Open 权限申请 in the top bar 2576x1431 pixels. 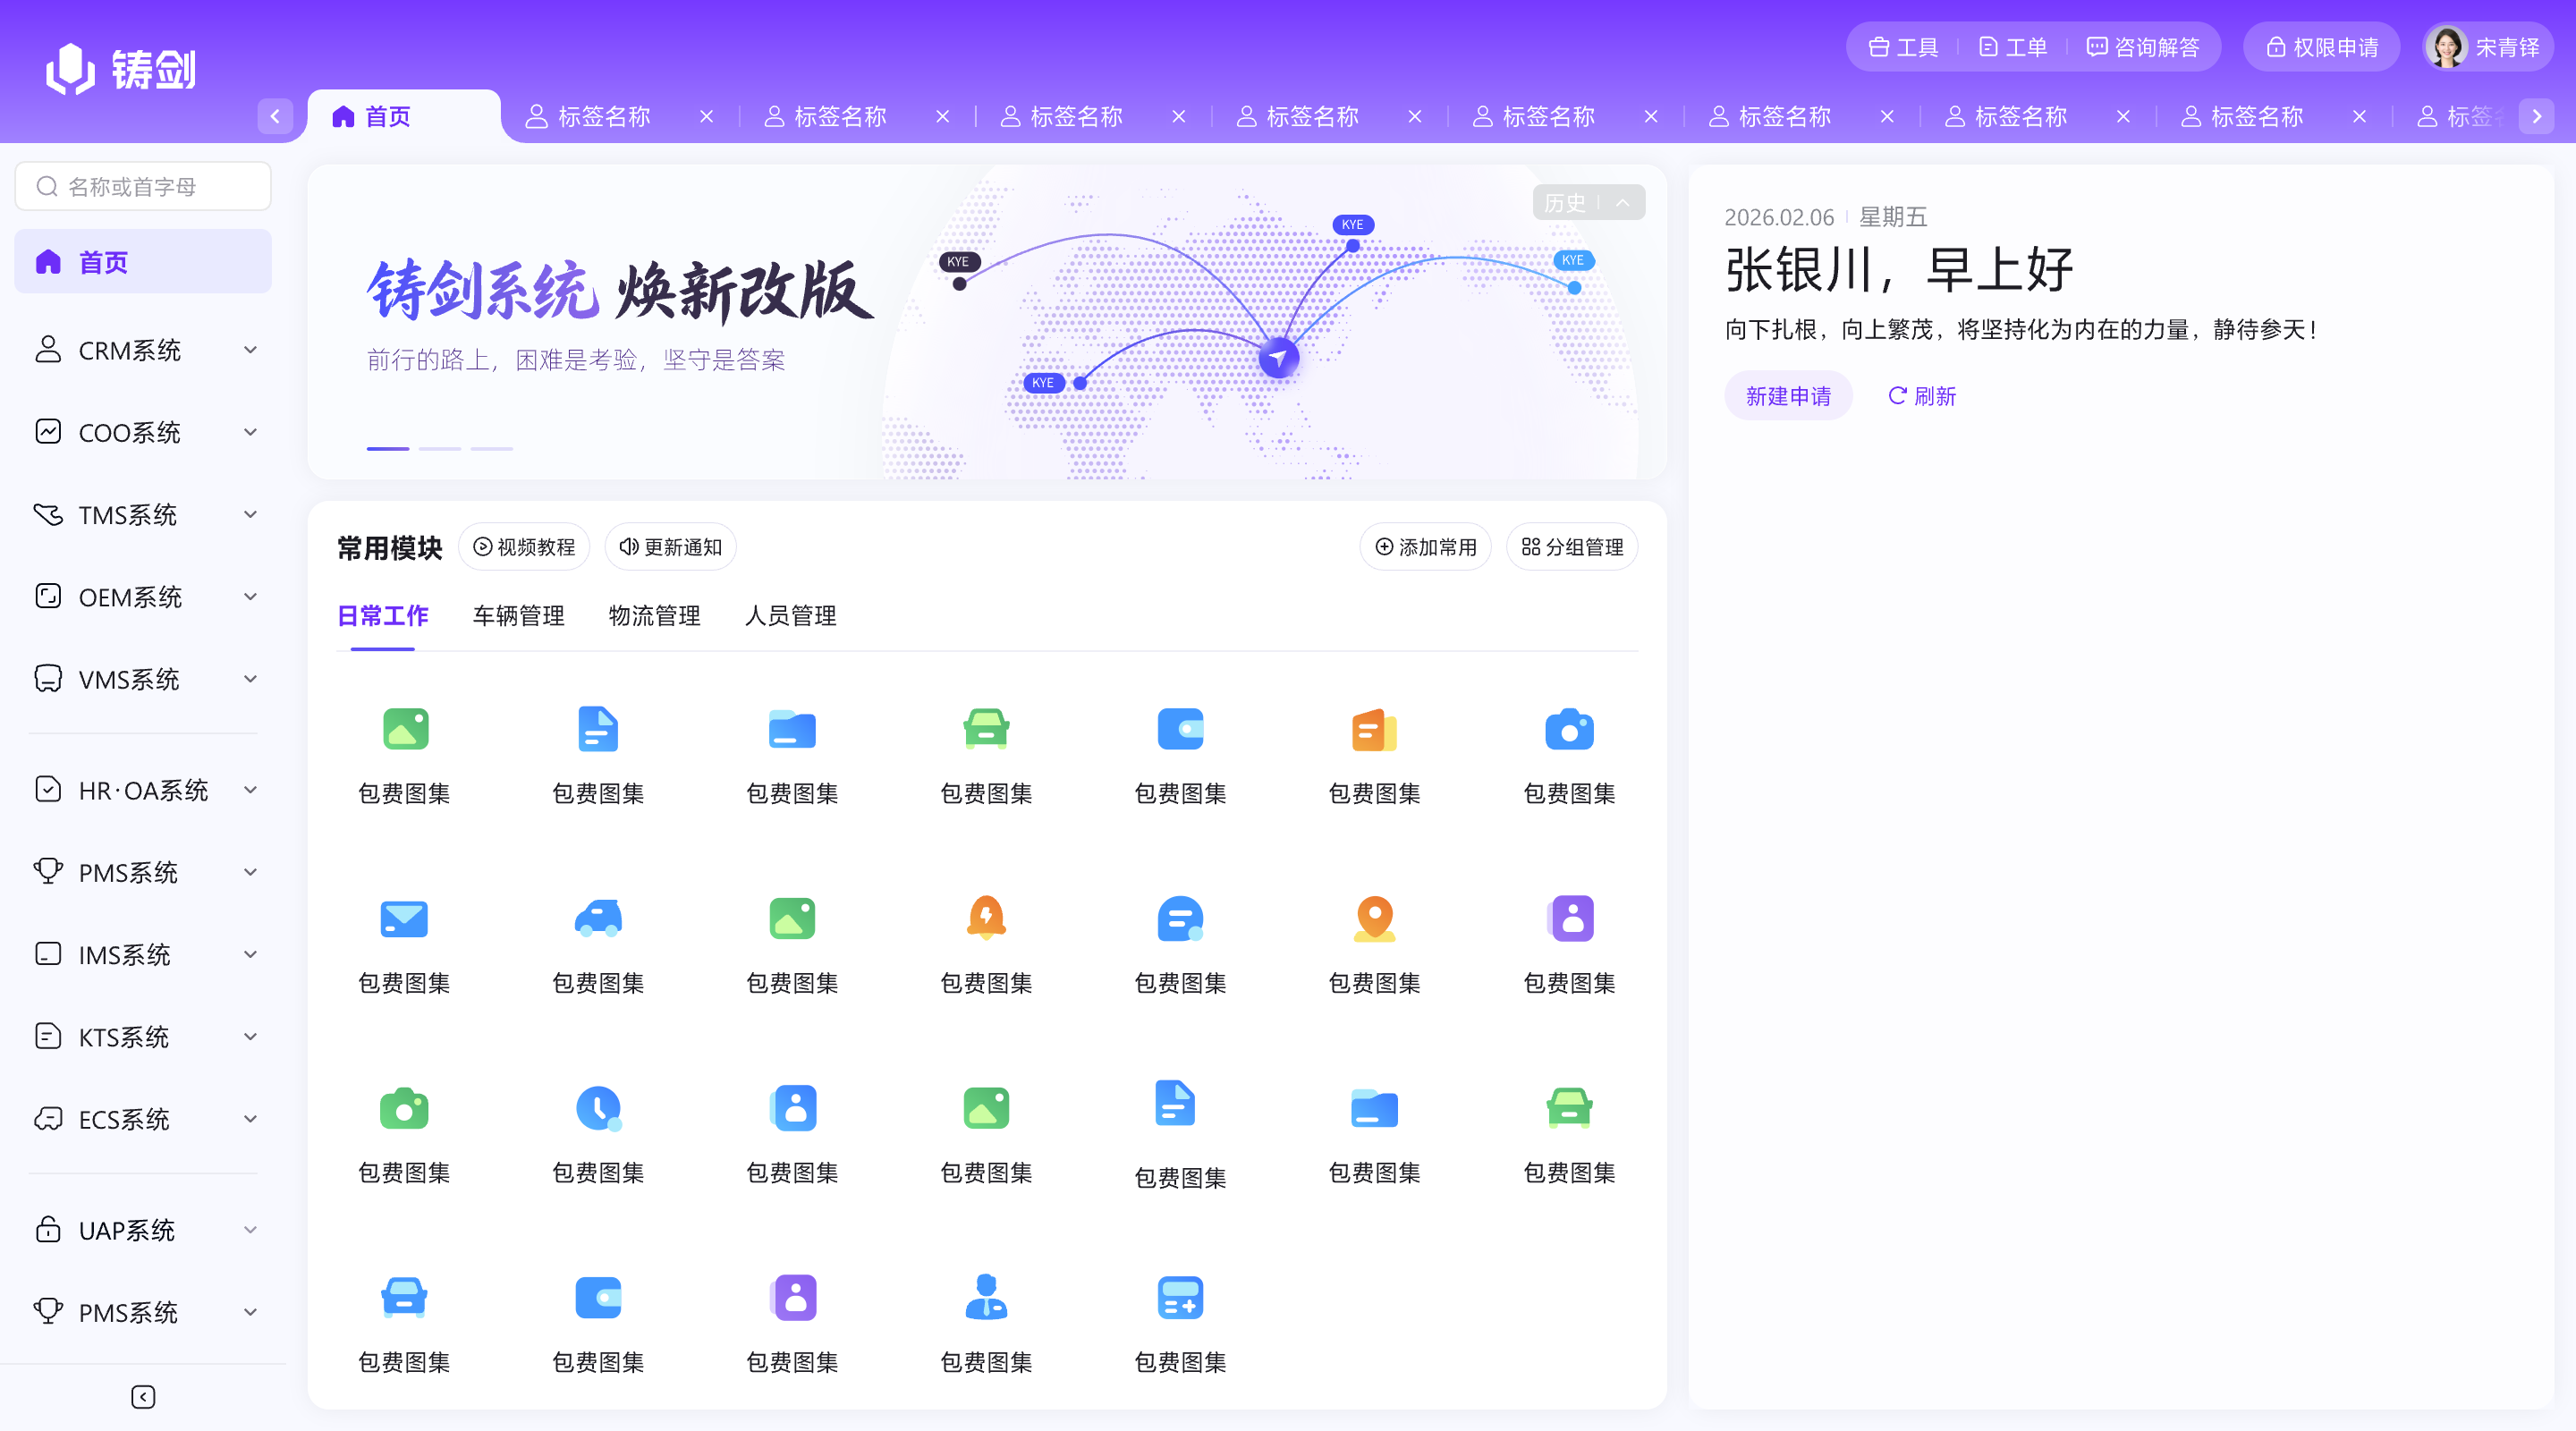click(x=2321, y=47)
